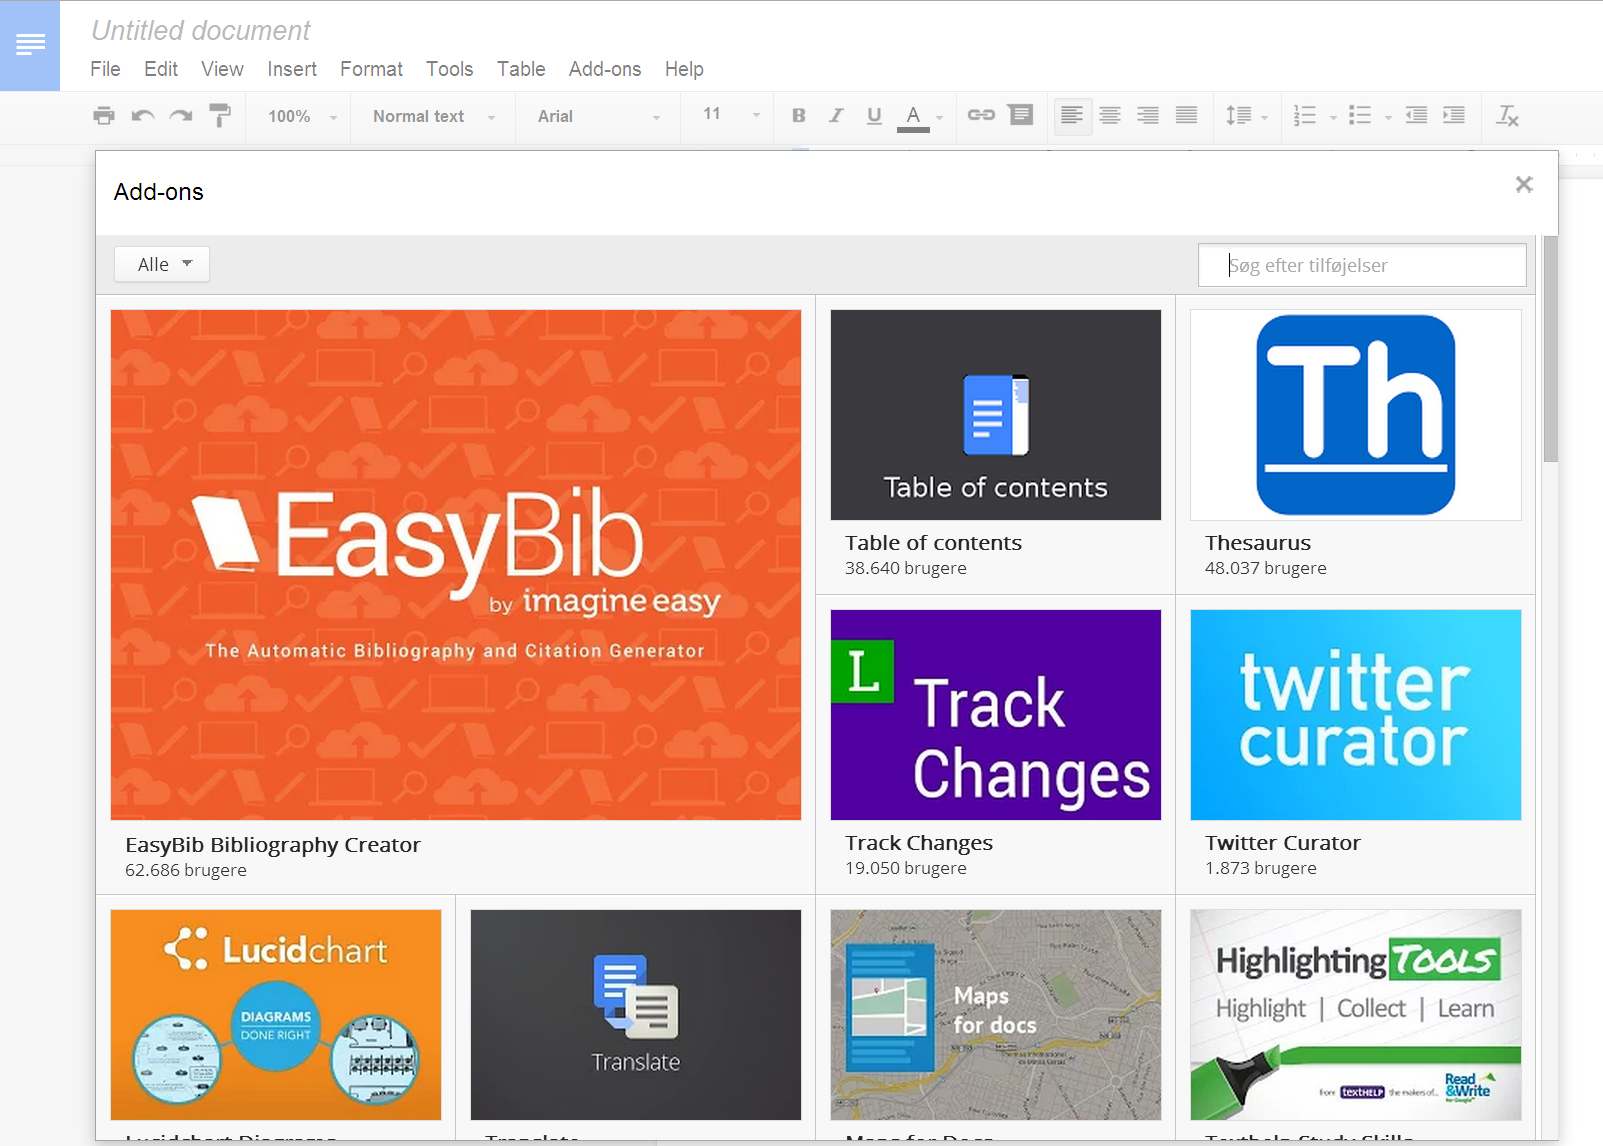Open the text color picker
This screenshot has width=1603, height=1146.
click(x=913, y=116)
